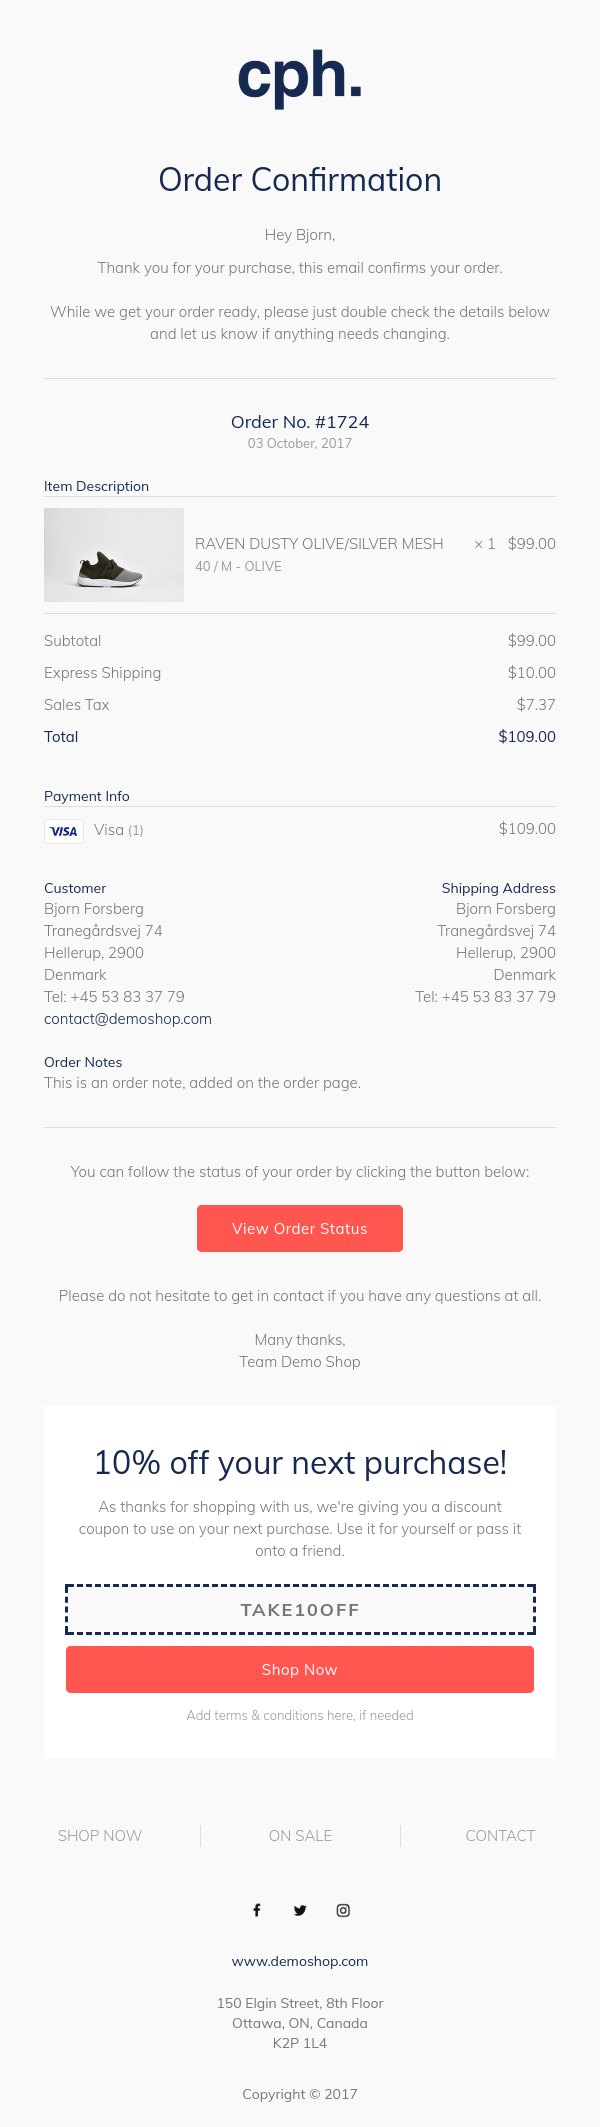Click the Instagram social icon
Image resolution: width=600 pixels, height=2127 pixels.
pyautogui.click(x=343, y=1910)
